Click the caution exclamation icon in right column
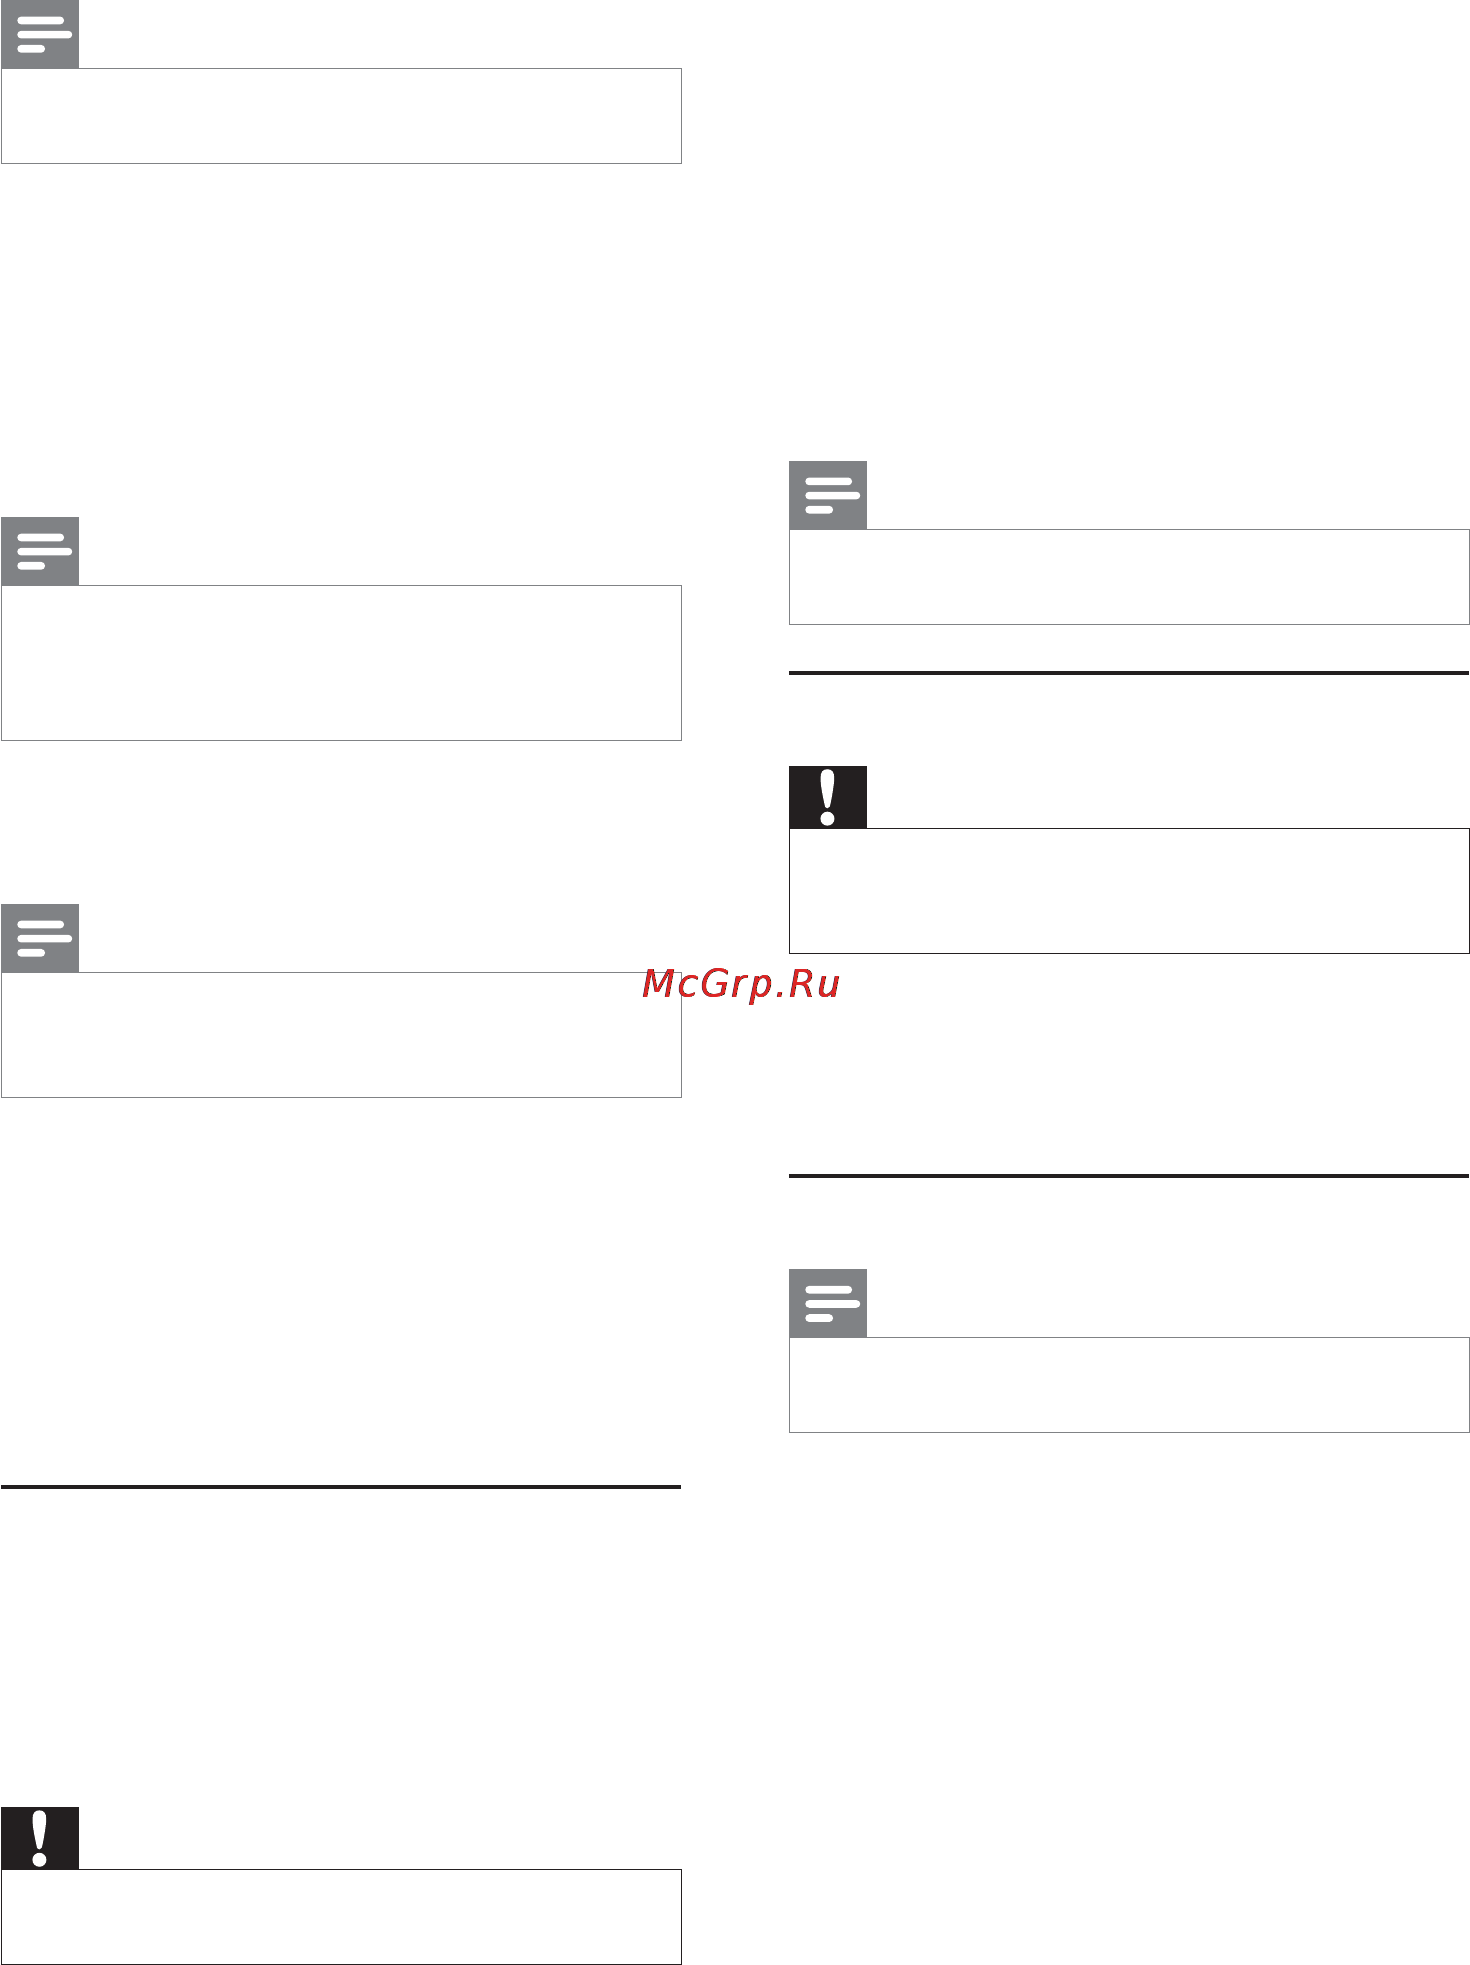The width and height of the screenshot is (1470, 1965). pos(828,797)
